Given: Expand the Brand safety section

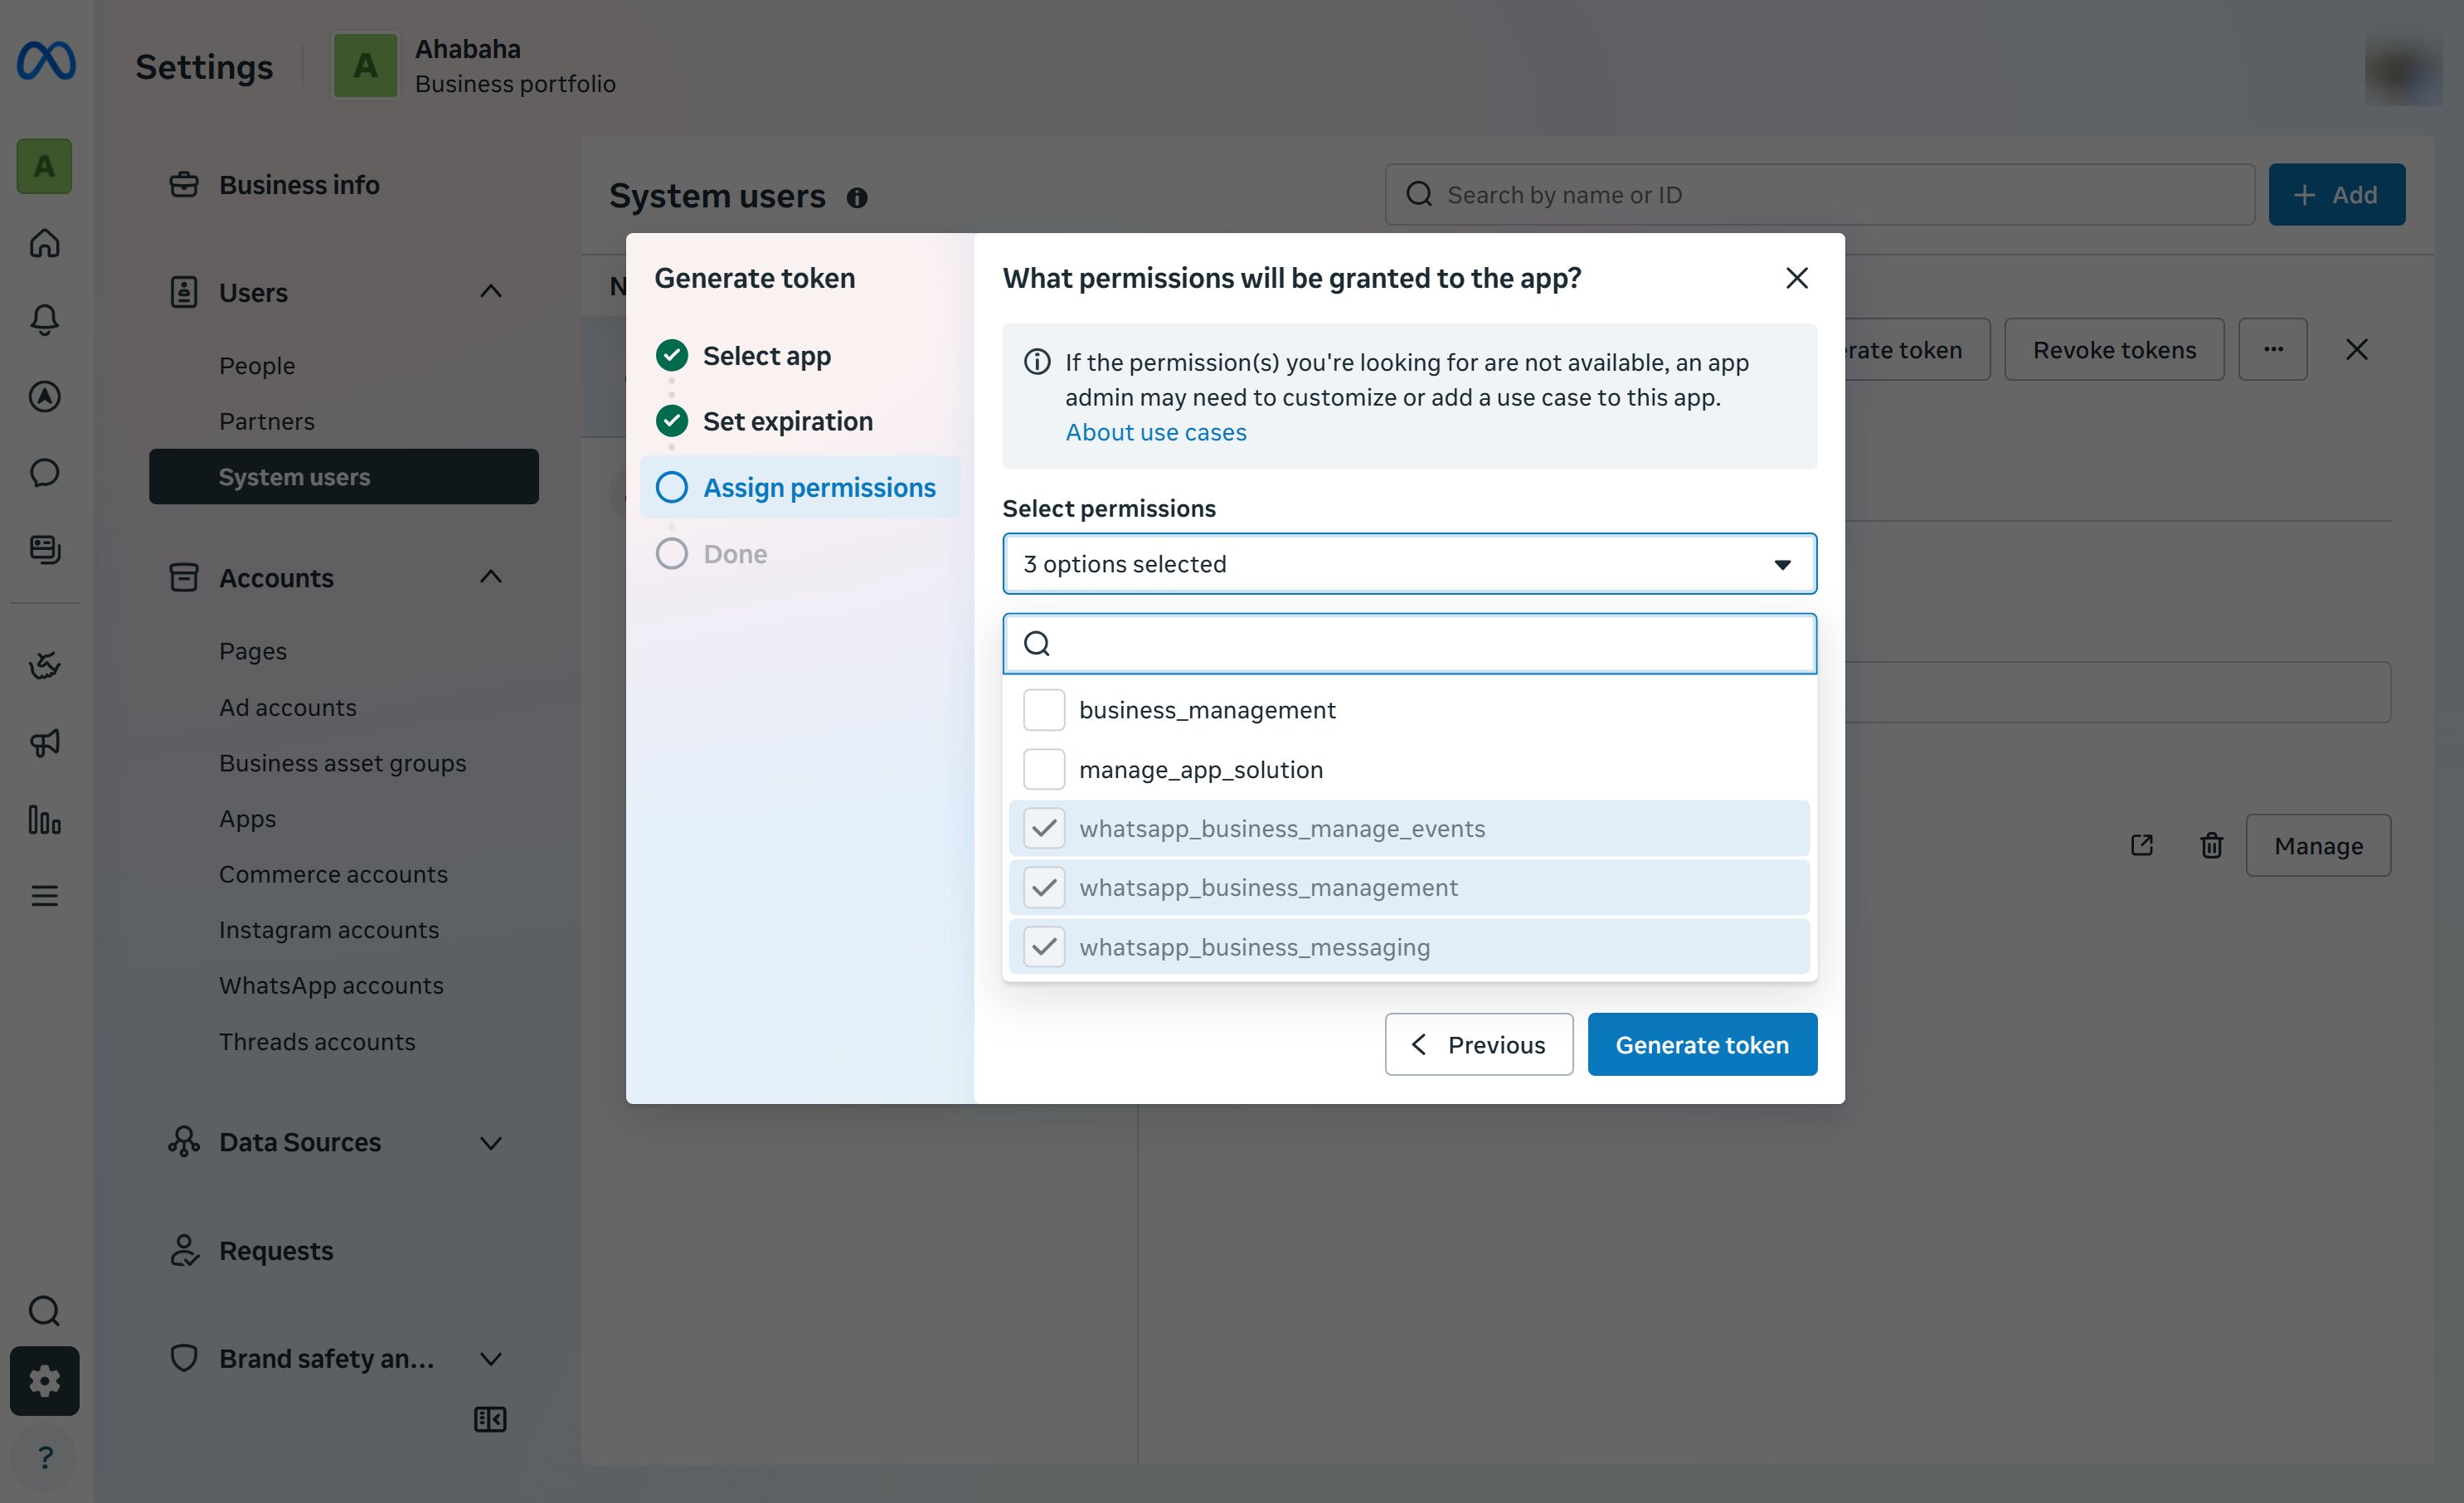Looking at the screenshot, I should pos(490,1358).
